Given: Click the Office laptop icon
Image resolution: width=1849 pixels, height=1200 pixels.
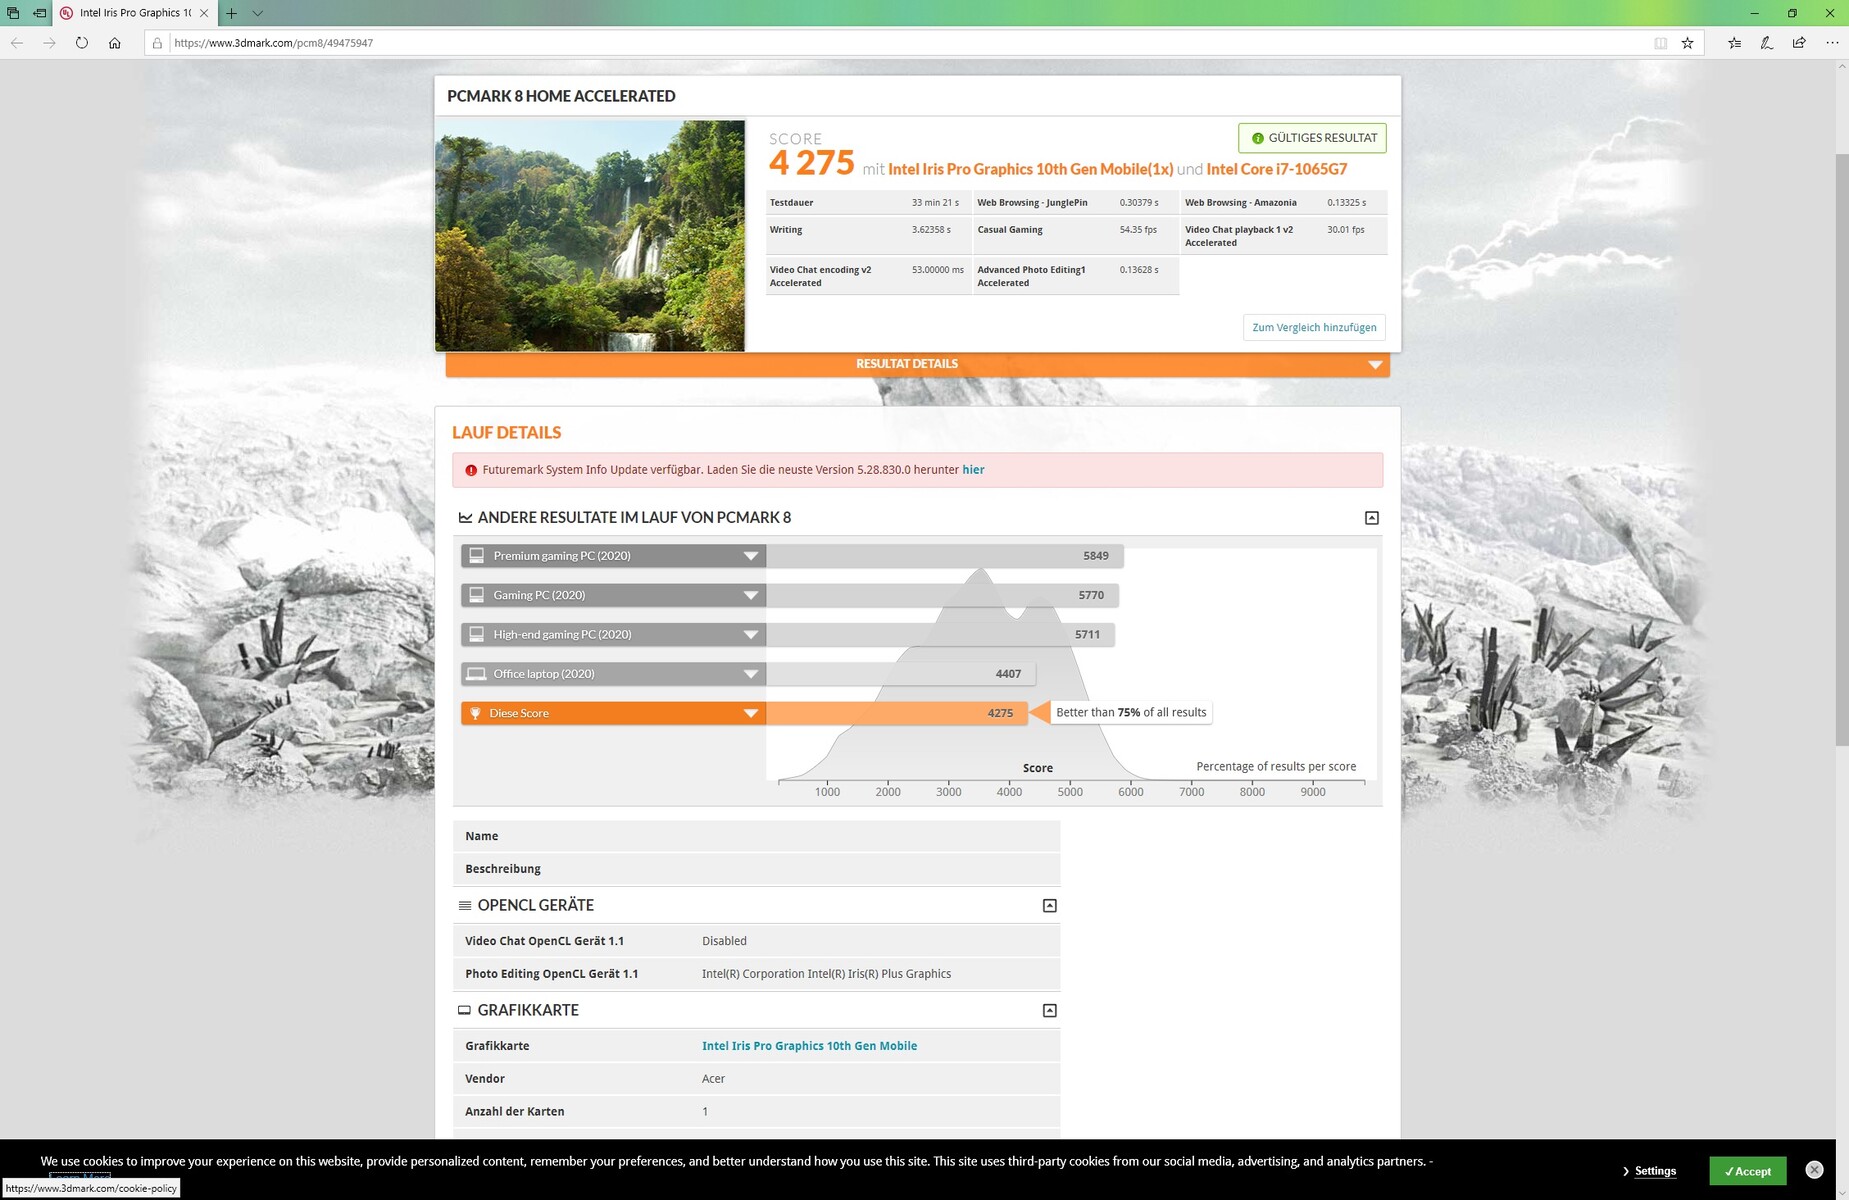Looking at the screenshot, I should coord(477,674).
